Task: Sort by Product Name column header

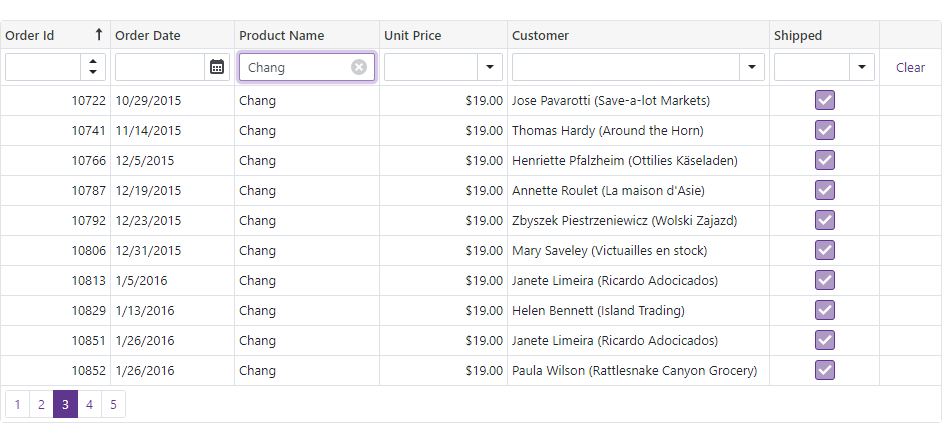Action: (x=282, y=35)
